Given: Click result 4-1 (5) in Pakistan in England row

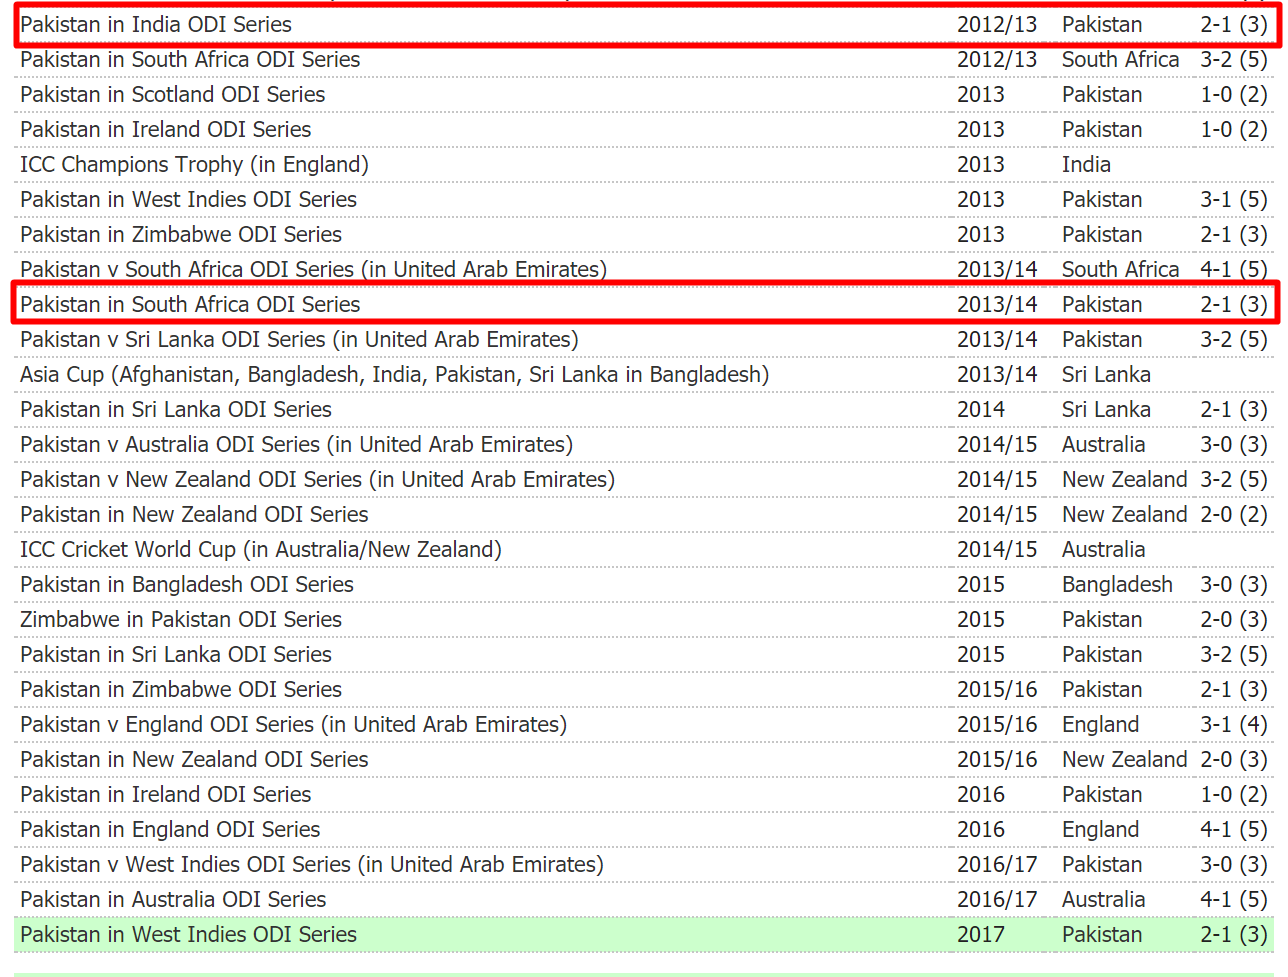Looking at the screenshot, I should pos(1234,829).
